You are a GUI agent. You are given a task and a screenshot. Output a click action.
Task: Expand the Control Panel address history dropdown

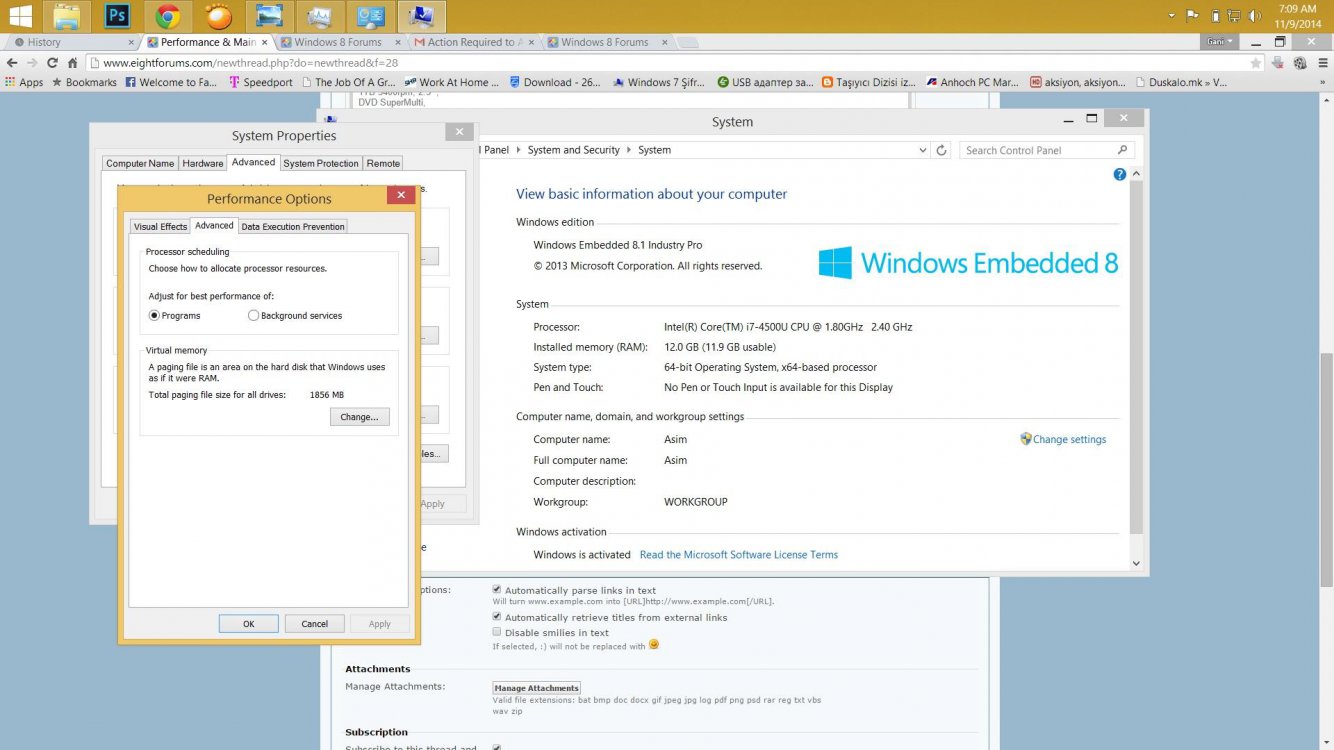(x=922, y=150)
